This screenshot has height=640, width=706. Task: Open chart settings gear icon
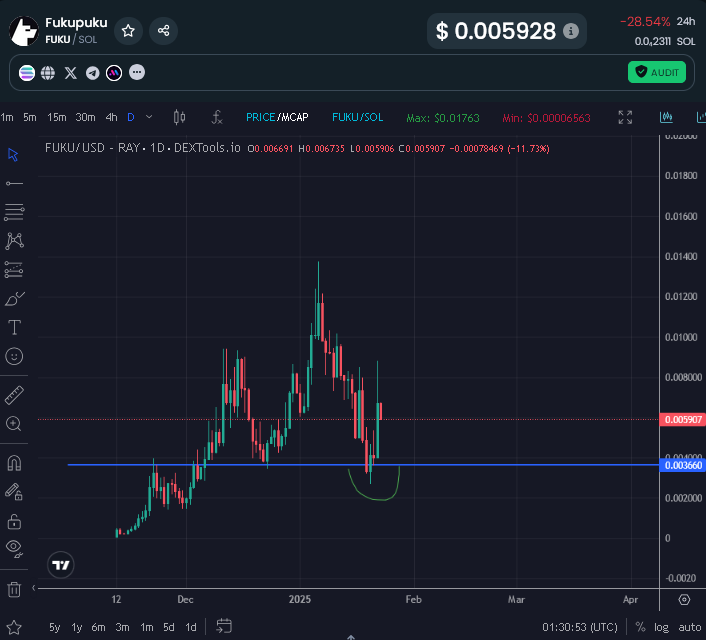tap(684, 599)
